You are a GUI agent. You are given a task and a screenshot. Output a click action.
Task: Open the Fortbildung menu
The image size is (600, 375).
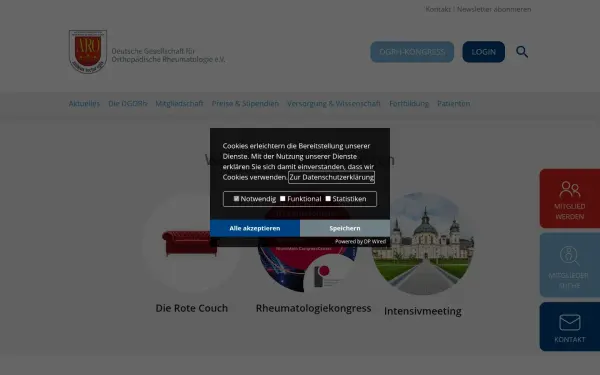point(409,103)
